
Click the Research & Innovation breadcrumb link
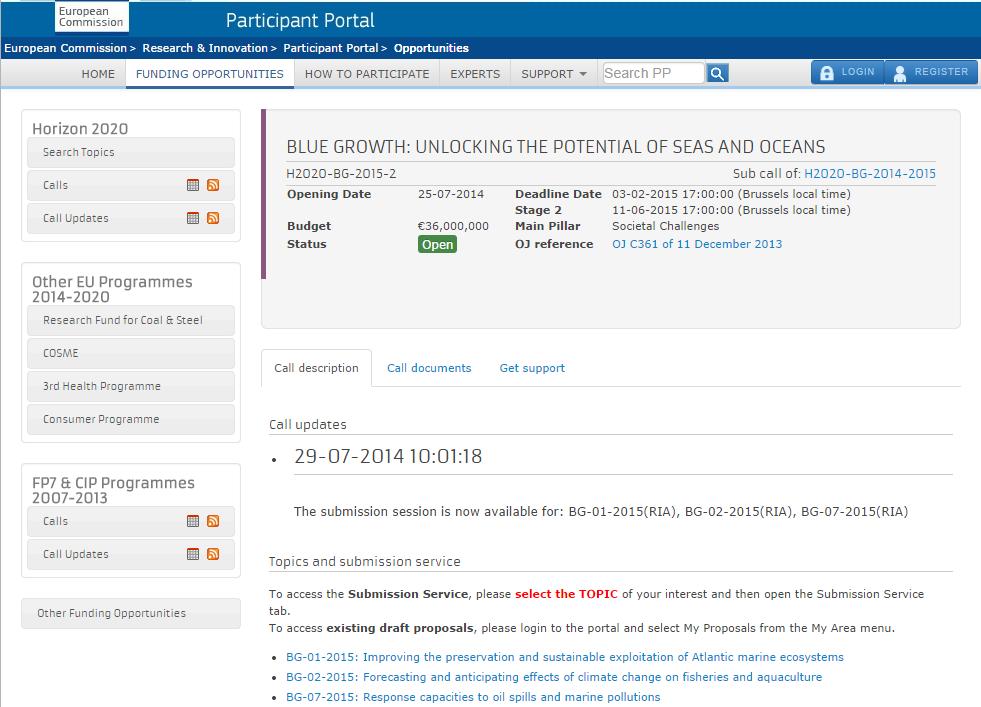point(205,48)
